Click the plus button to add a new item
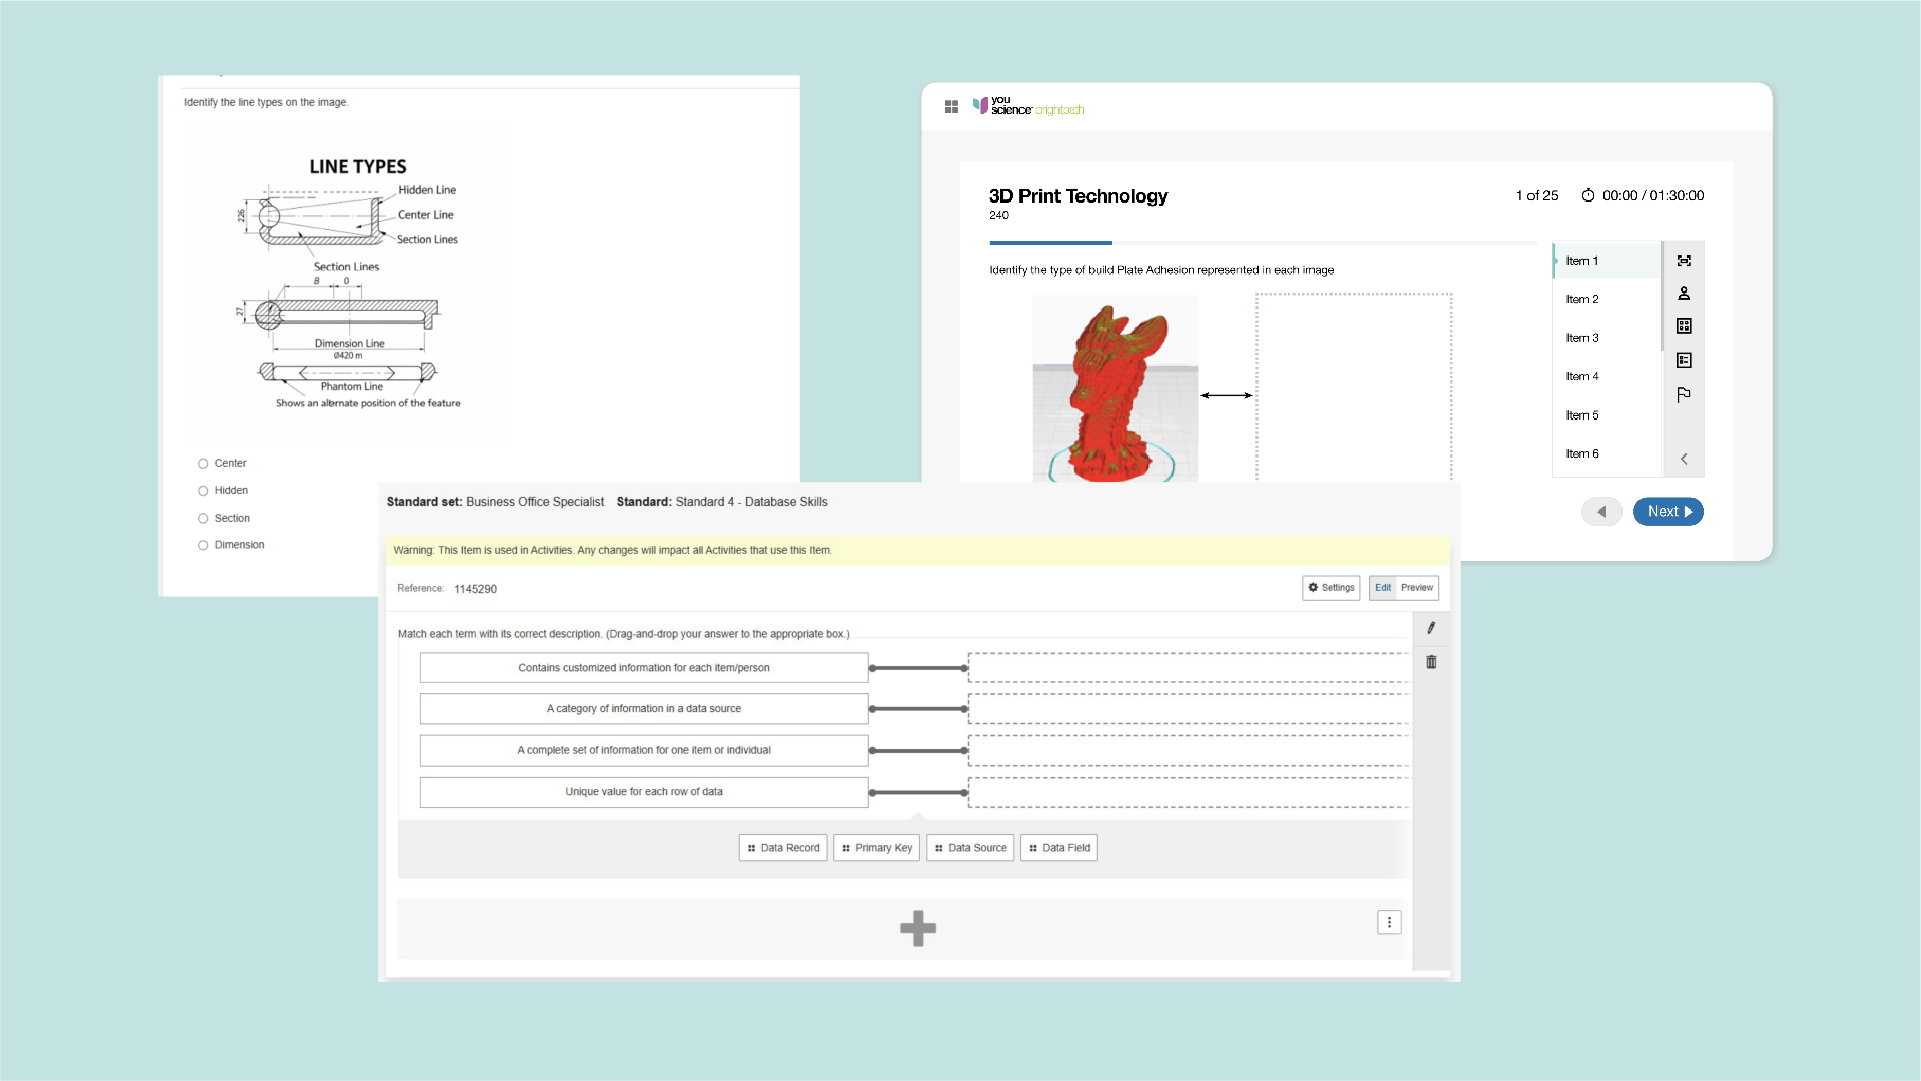The image size is (1921, 1081). click(918, 928)
